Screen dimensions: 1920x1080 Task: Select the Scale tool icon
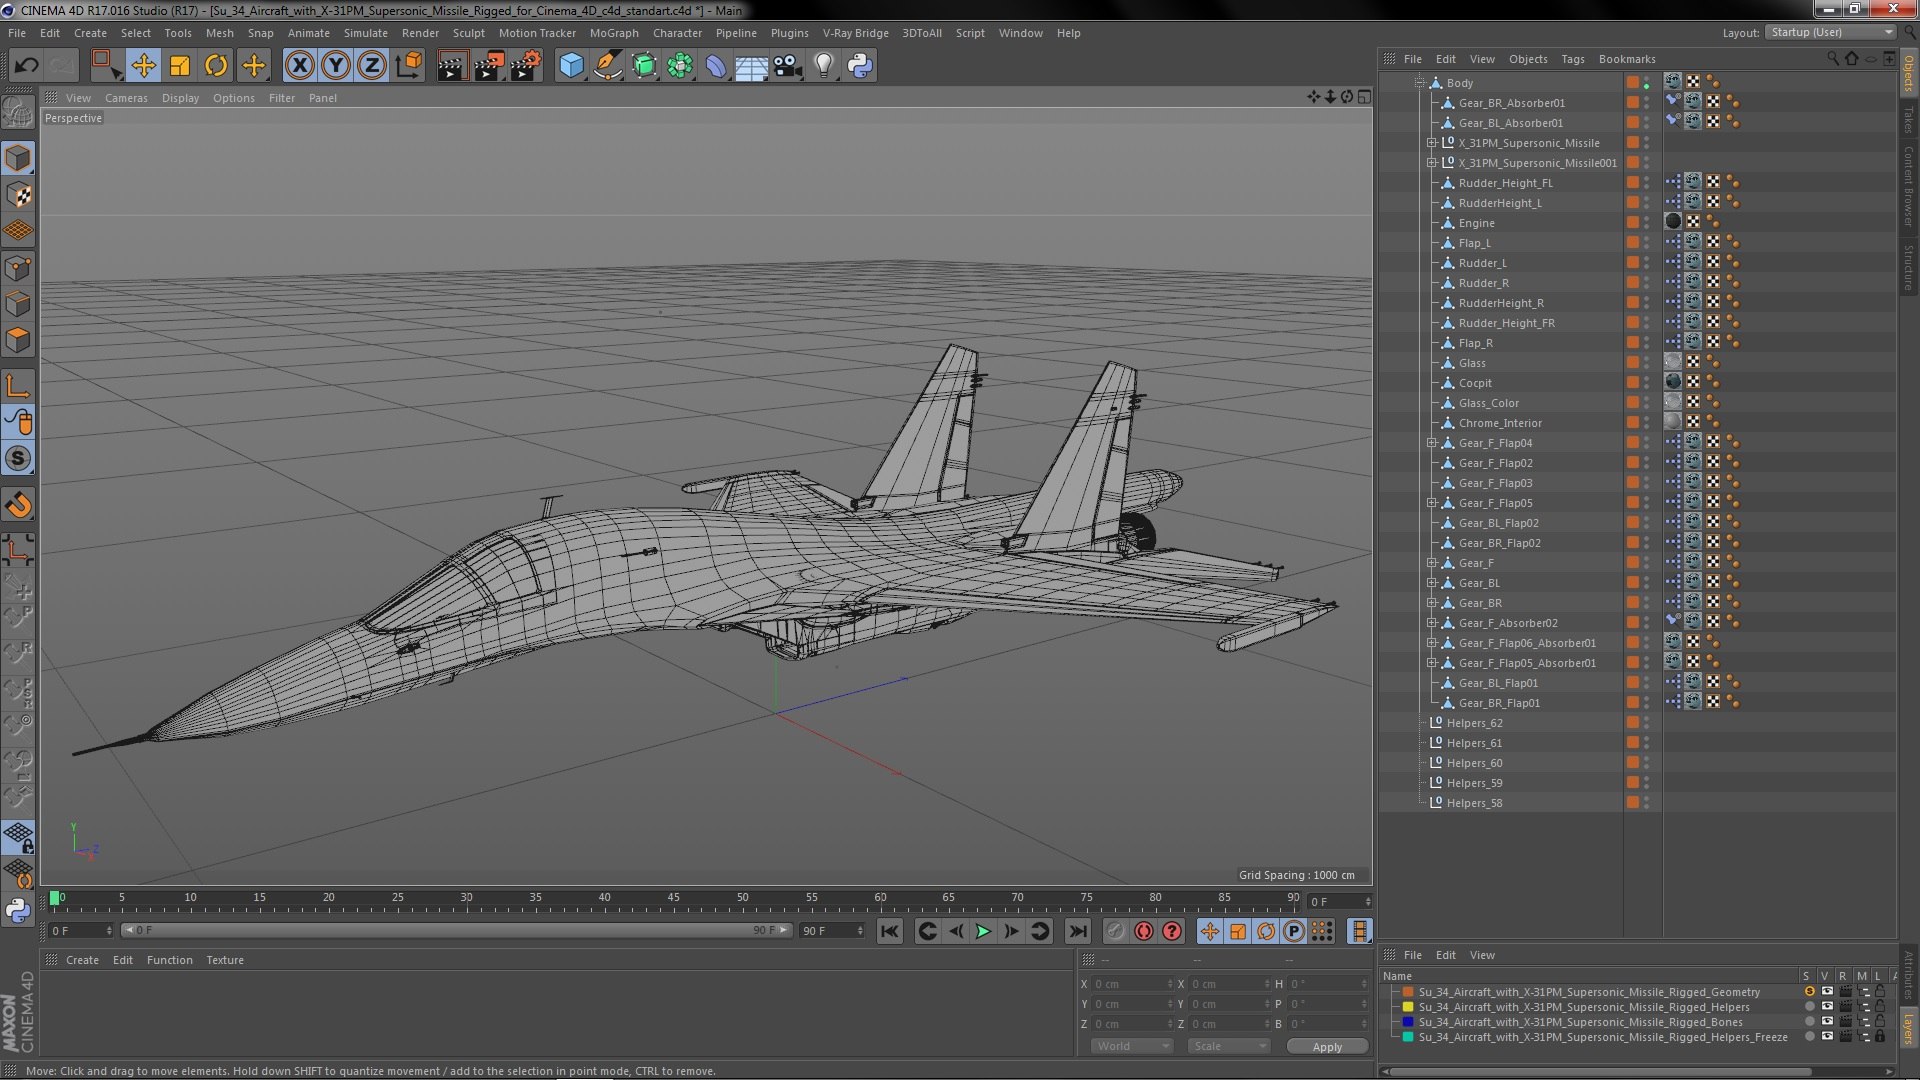tap(180, 66)
